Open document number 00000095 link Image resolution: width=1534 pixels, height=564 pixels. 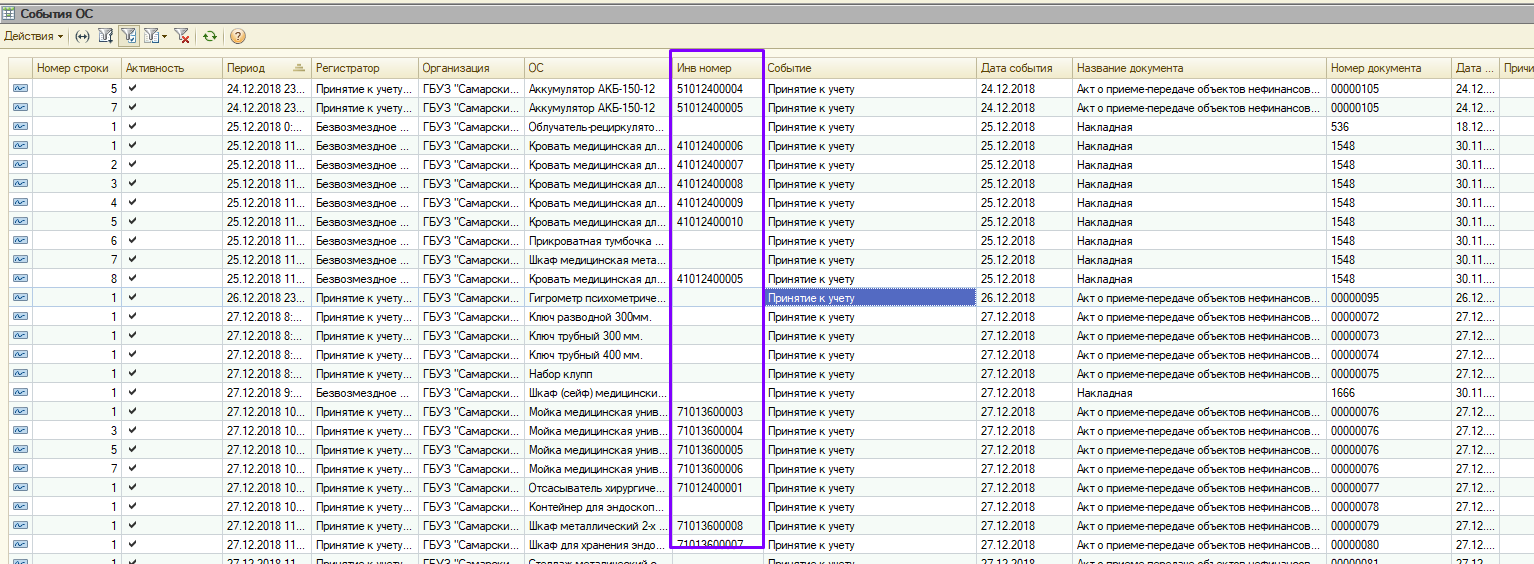coord(1354,298)
